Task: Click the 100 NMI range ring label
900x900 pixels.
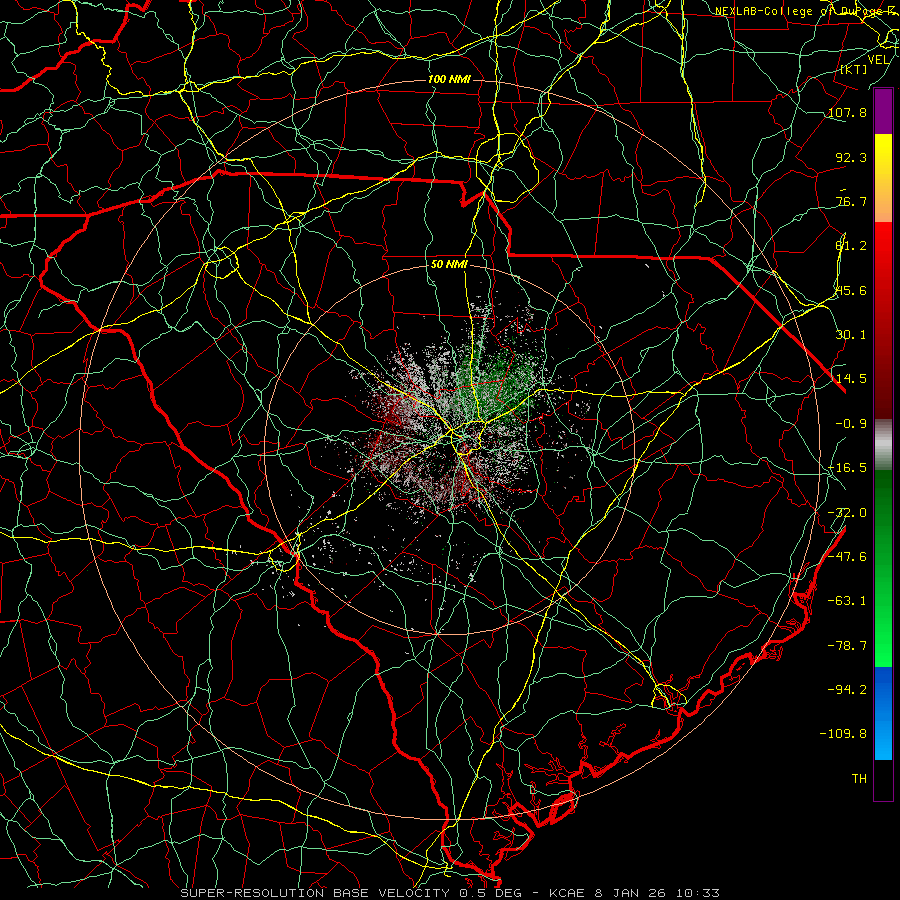Action: 449,79
